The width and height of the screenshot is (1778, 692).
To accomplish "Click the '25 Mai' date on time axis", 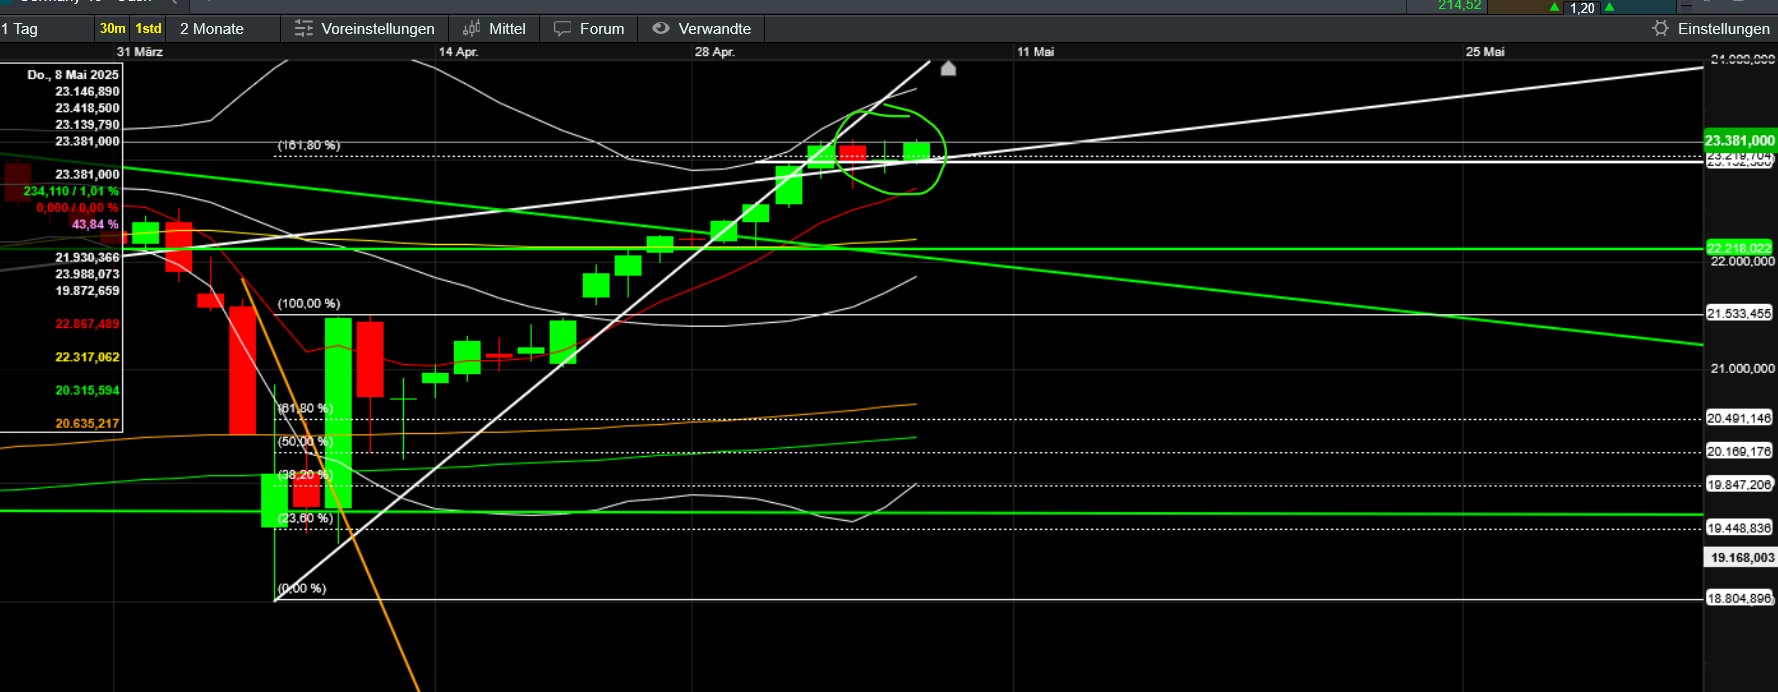I will click(1485, 52).
